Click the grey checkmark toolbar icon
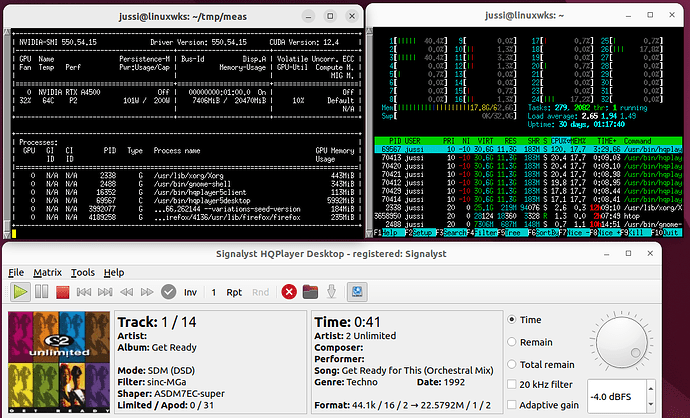 point(169,292)
